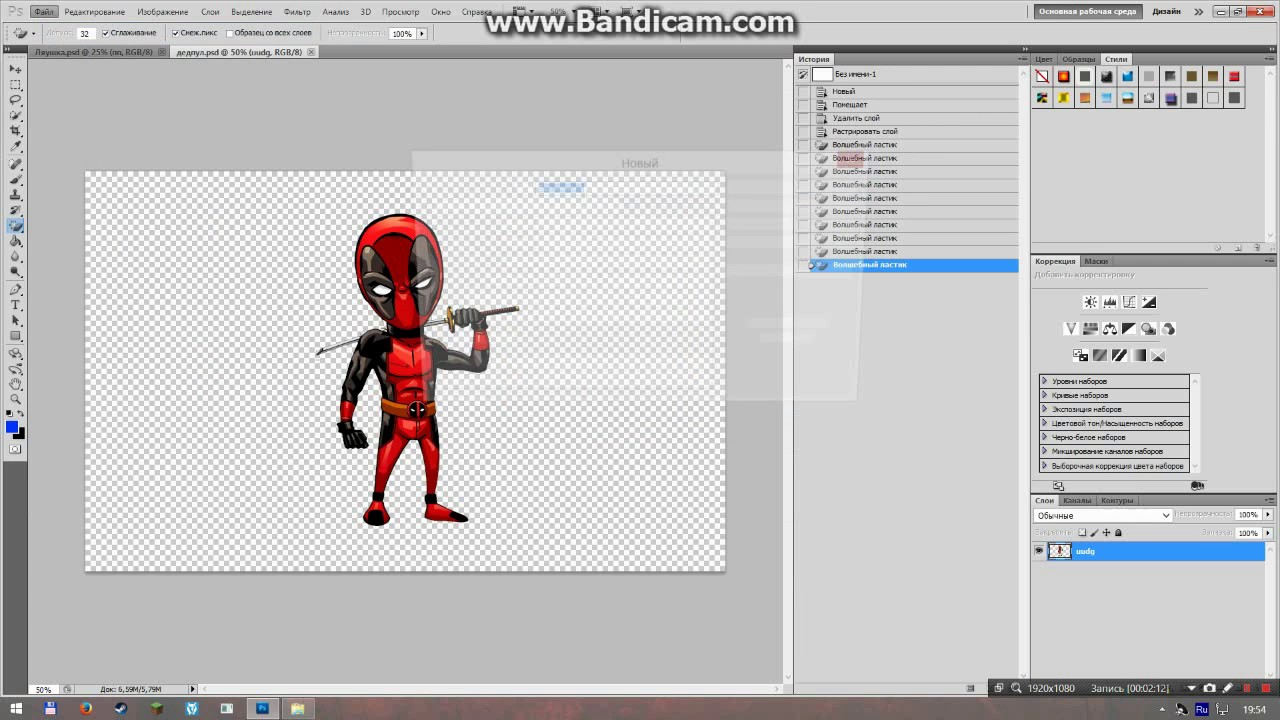The width and height of the screenshot is (1280, 720).
Task: Toggle lock position for layer
Action: click(x=1106, y=533)
